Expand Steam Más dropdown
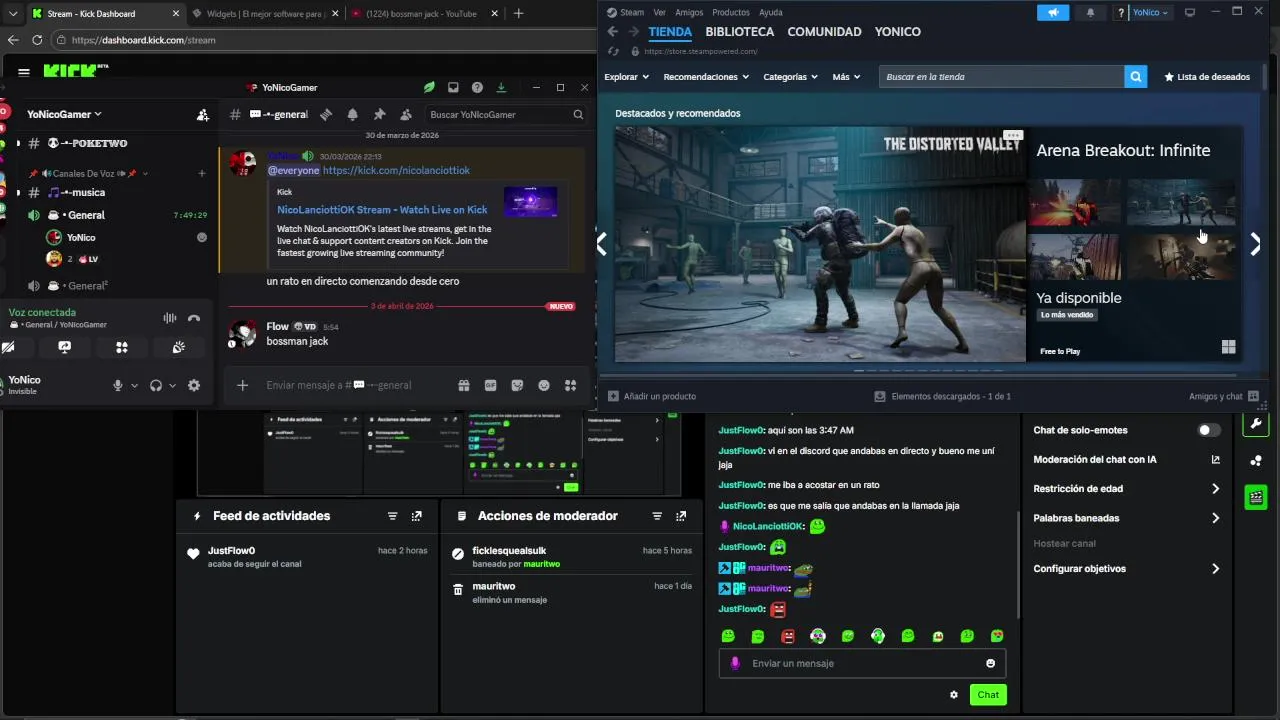Image resolution: width=1280 pixels, height=720 pixels. (x=846, y=77)
